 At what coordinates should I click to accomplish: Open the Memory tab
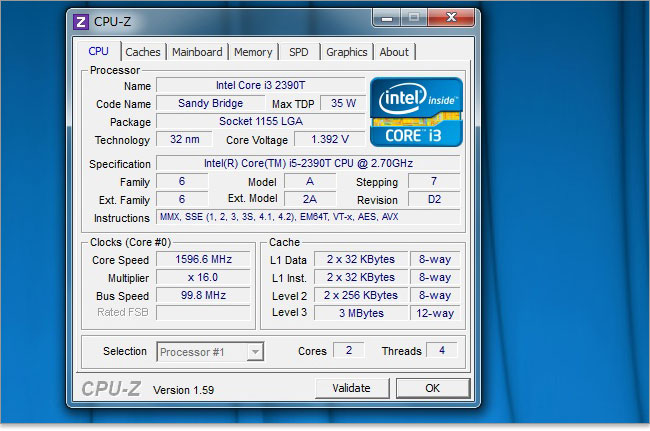coord(253,52)
